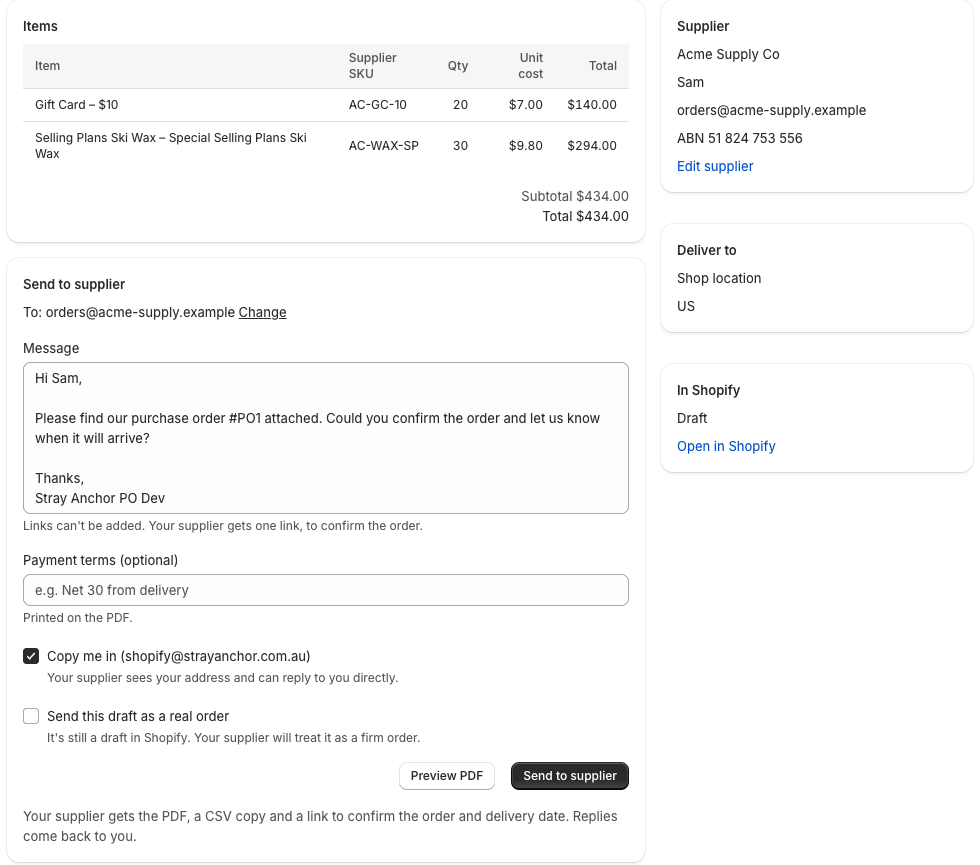Click quantity value 20
This screenshot has height=865, width=980.
[460, 105]
